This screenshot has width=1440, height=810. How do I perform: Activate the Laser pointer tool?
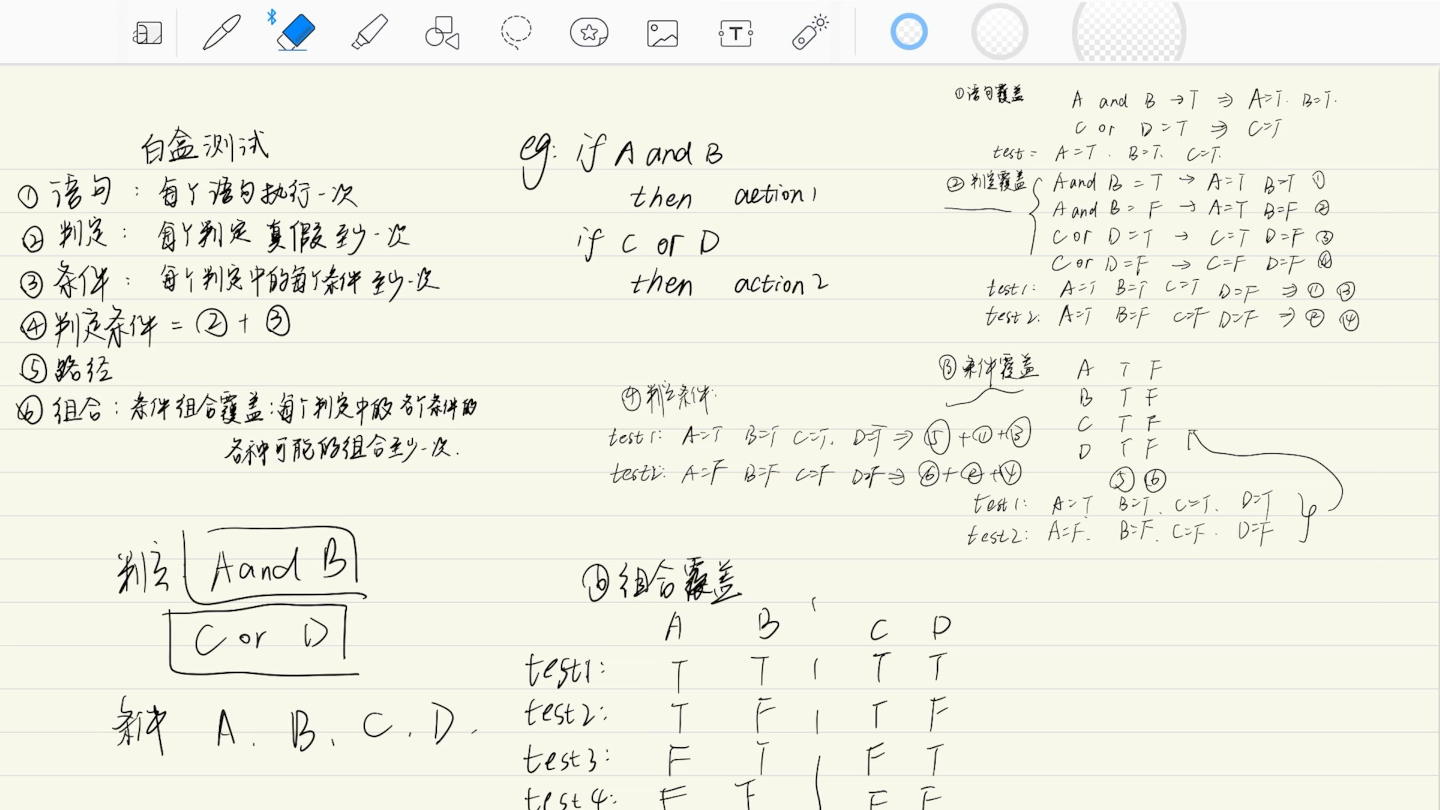[810, 32]
